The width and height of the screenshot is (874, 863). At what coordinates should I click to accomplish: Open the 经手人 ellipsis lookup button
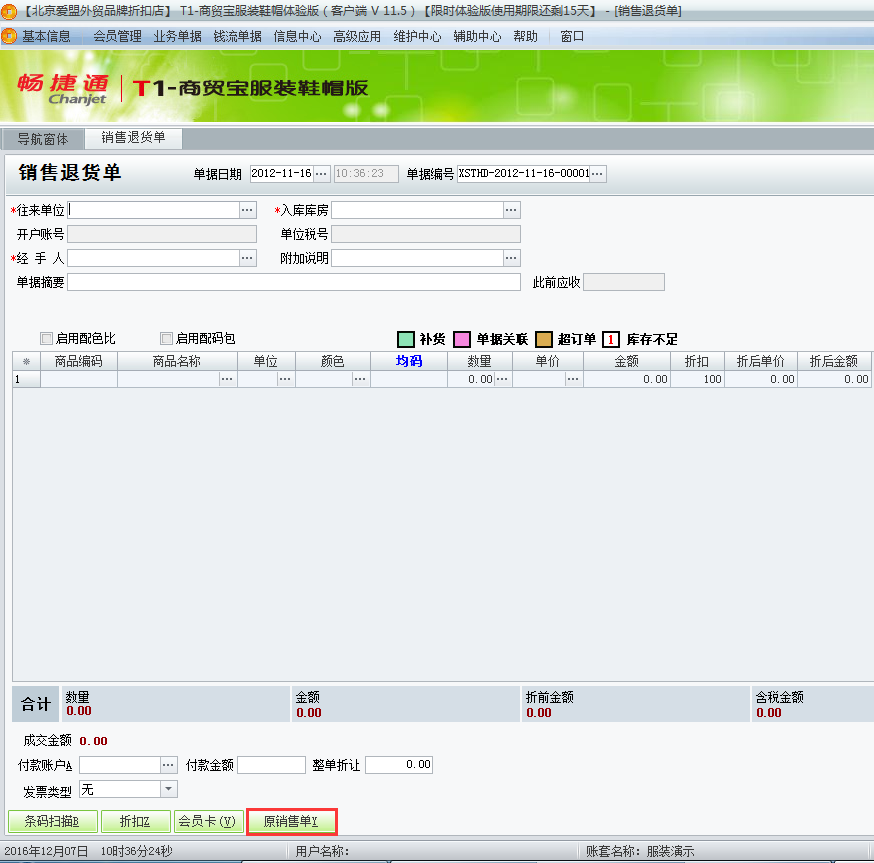point(247,258)
